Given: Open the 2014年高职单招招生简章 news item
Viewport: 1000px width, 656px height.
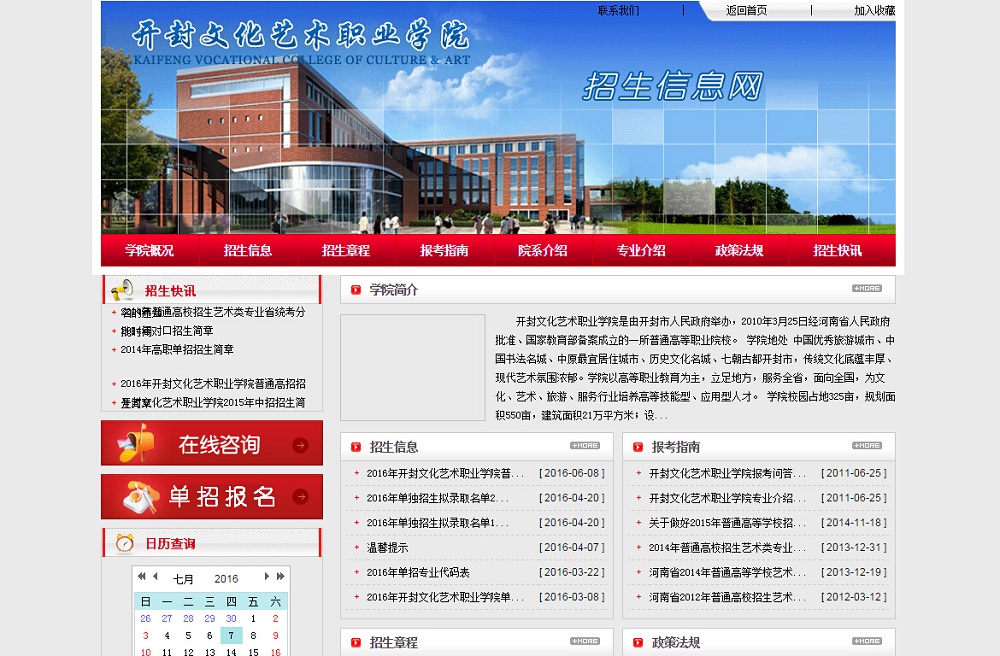Looking at the screenshot, I should pos(177,349).
